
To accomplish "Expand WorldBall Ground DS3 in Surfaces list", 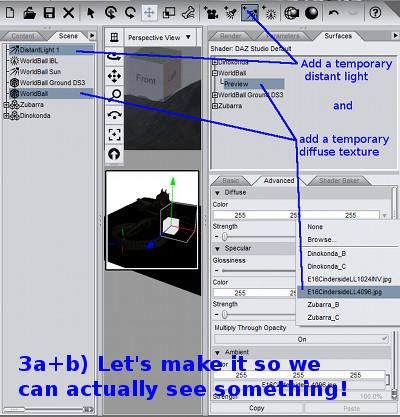I will (x=215, y=95).
